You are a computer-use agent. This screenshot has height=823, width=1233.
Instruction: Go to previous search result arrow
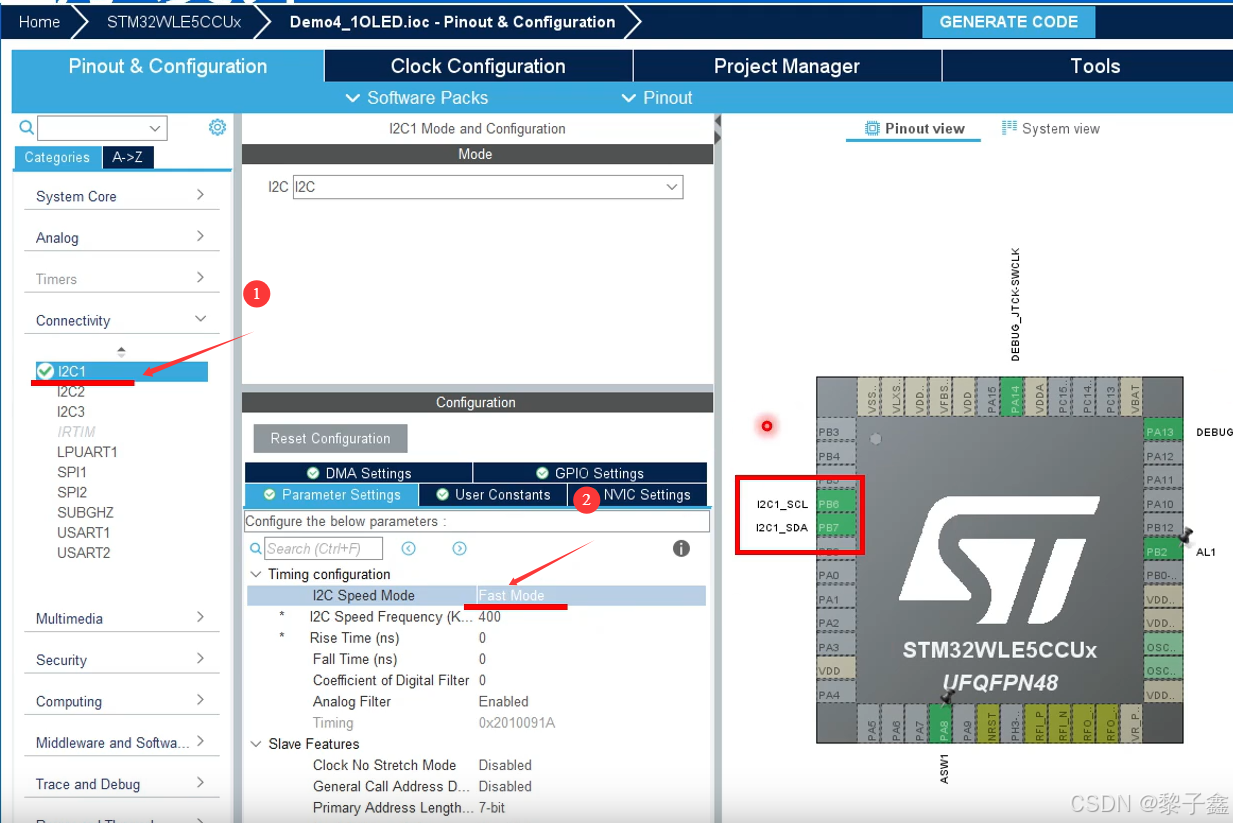(408, 548)
